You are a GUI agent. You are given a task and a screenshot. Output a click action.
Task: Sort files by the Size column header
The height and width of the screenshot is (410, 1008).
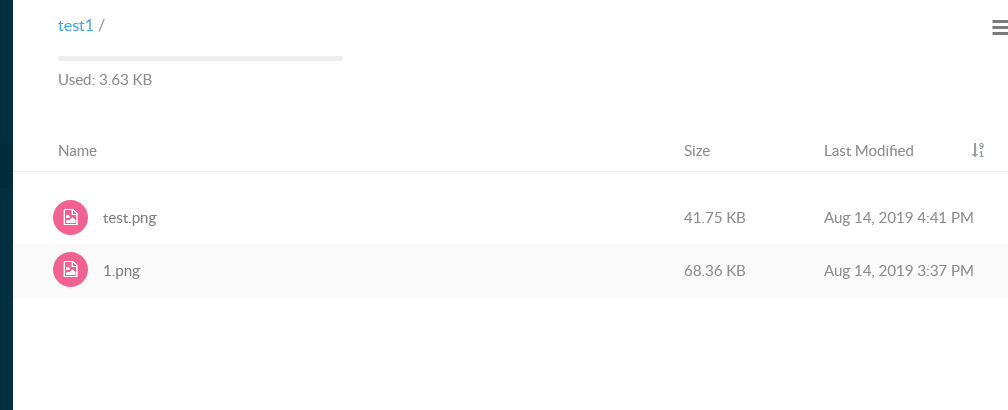click(696, 151)
